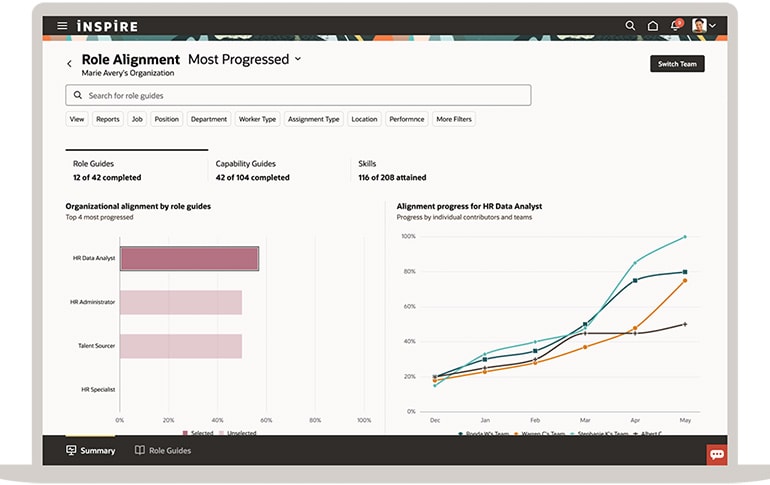This screenshot has width=770, height=485.
Task: Click the Talent Sourcer bar in chart
Action: click(x=181, y=346)
